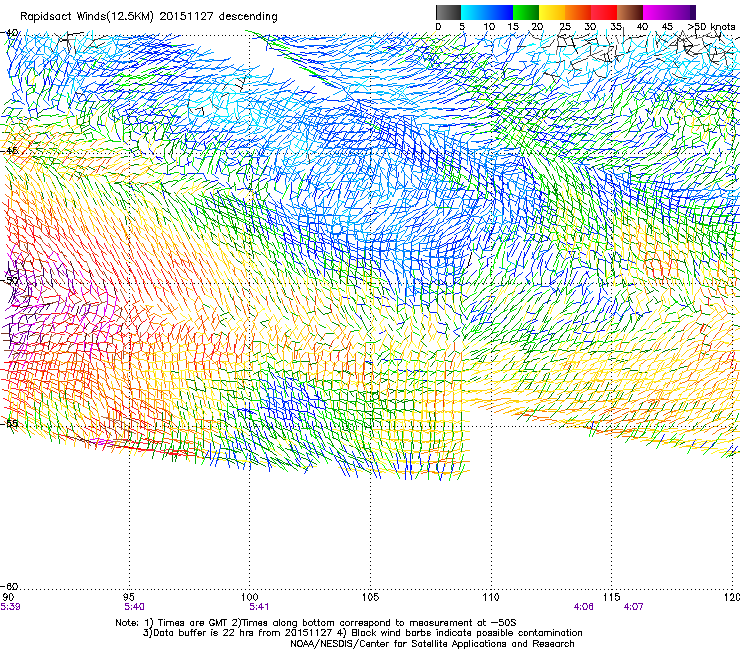740x650 pixels.
Task: Click the '10' label under the color bar
Action: tap(489, 27)
